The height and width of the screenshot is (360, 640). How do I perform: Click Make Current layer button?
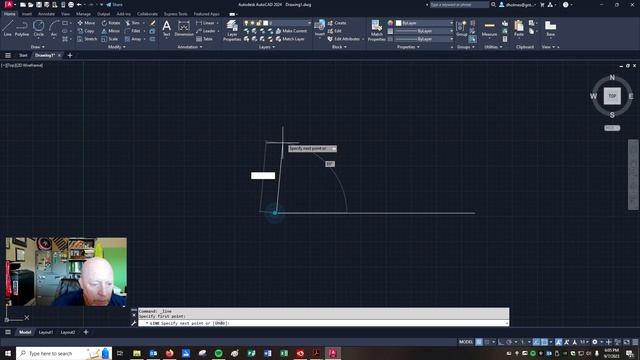point(291,31)
